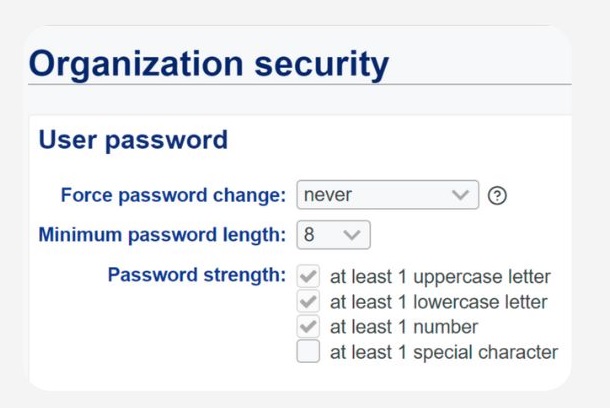610x408 pixels.
Task: Click the 'Password strength:' field label
Action: click(x=196, y=275)
